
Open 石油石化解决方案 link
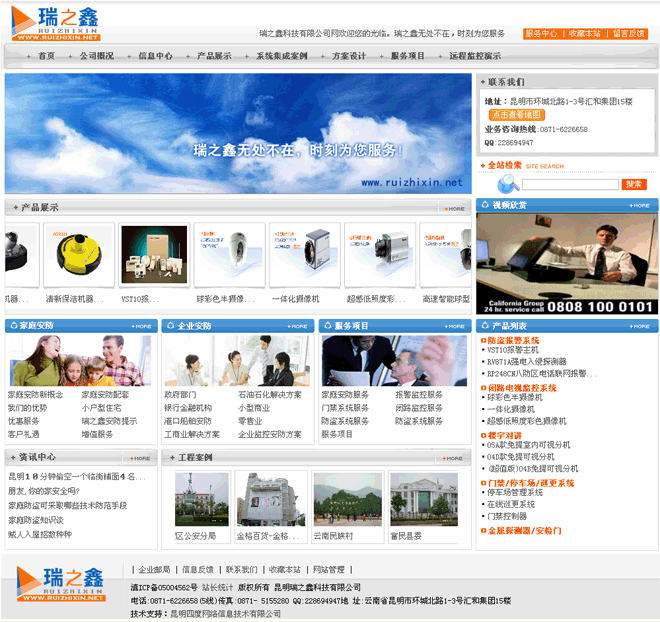coord(270,395)
